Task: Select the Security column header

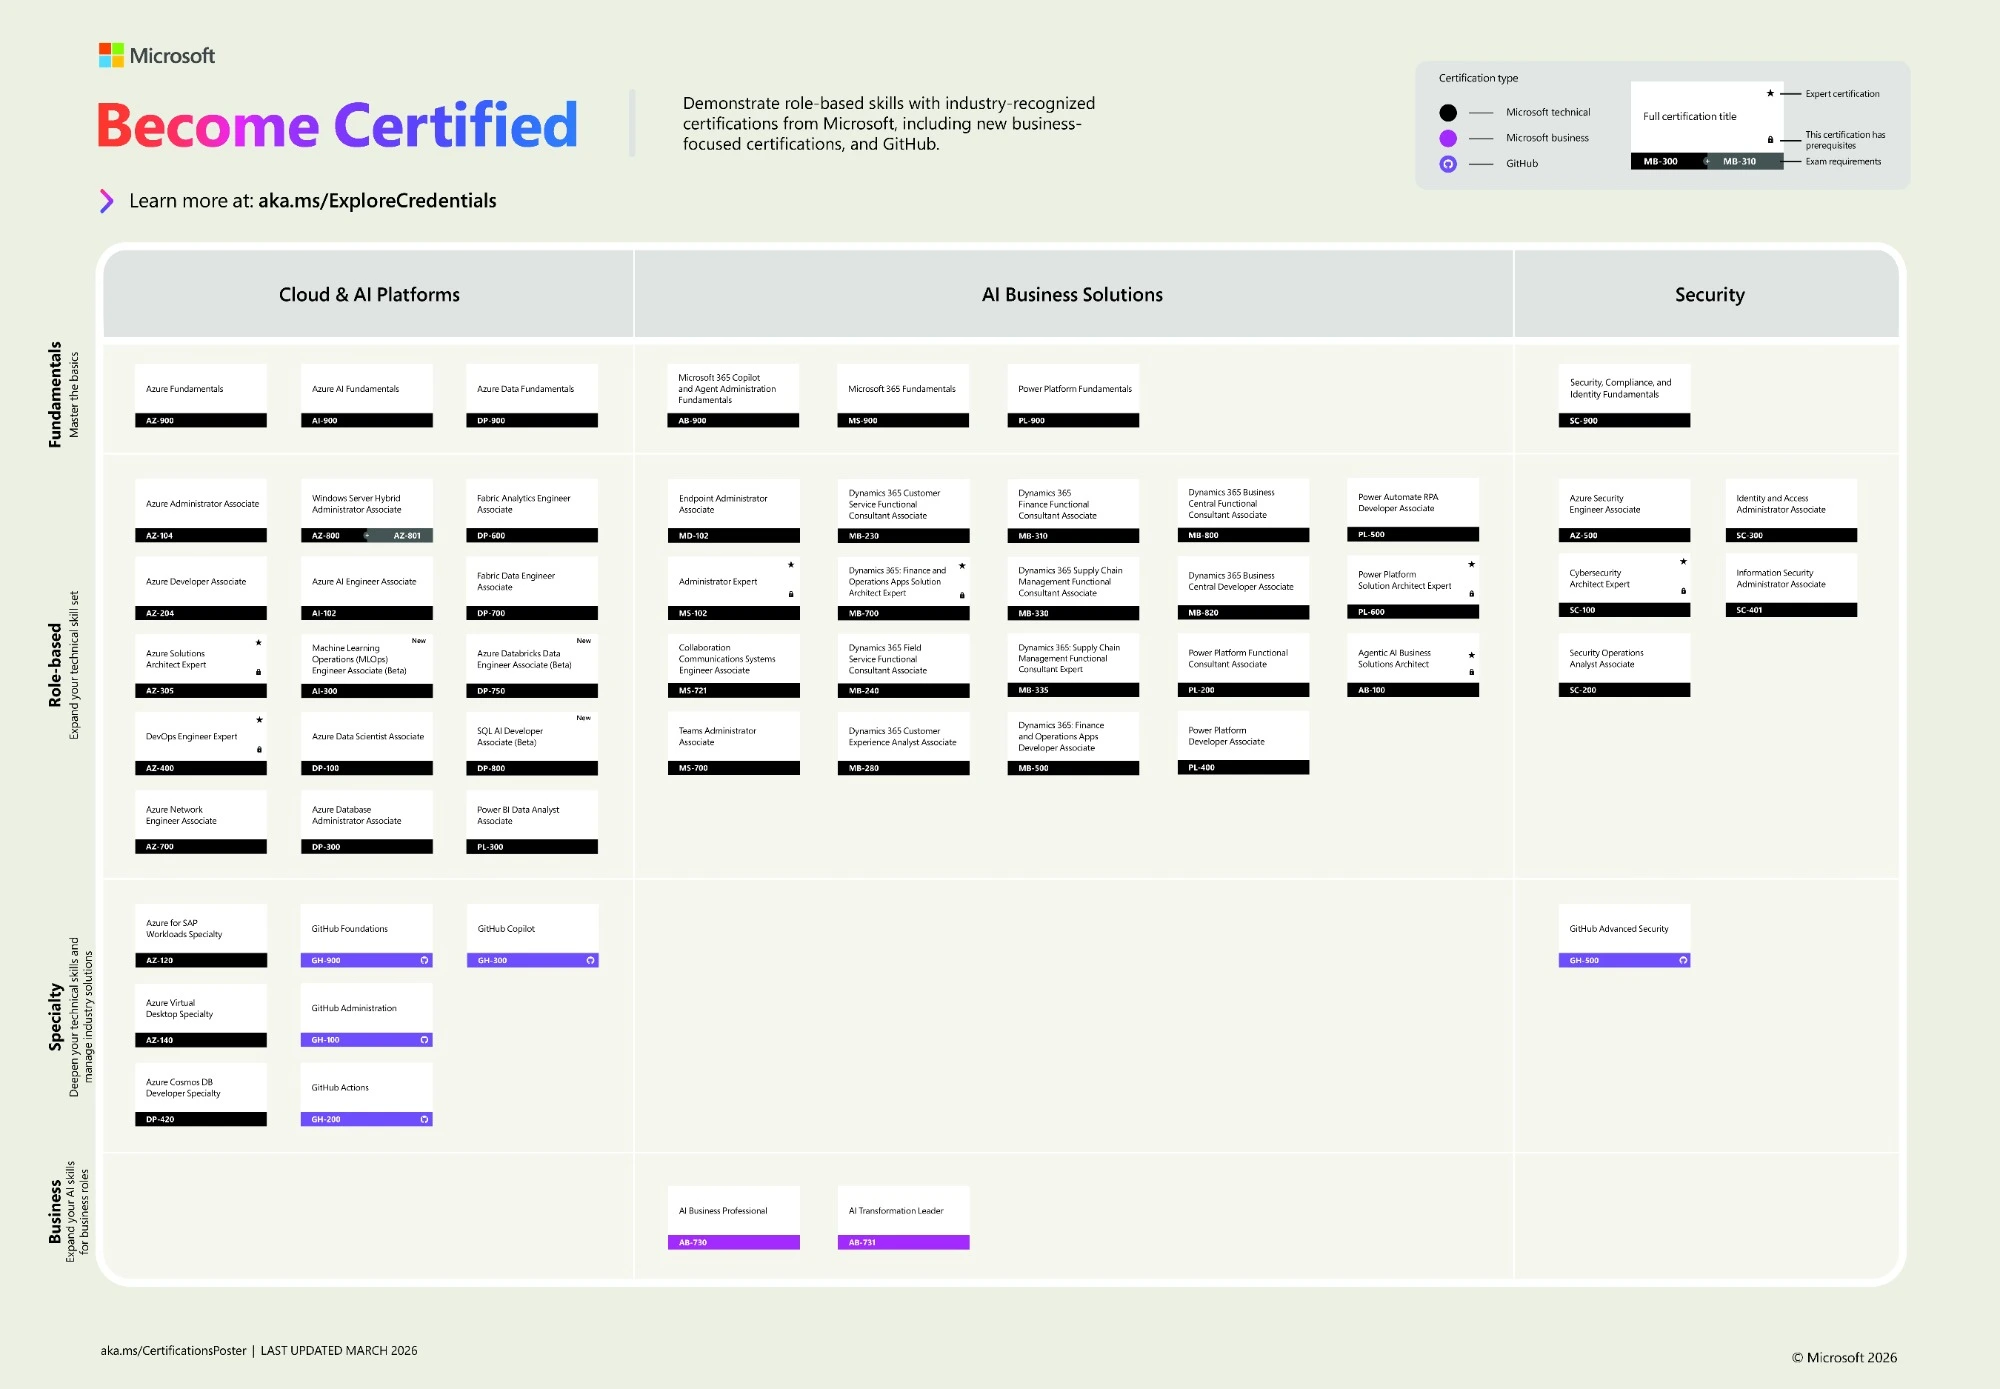Action: click(x=1709, y=294)
